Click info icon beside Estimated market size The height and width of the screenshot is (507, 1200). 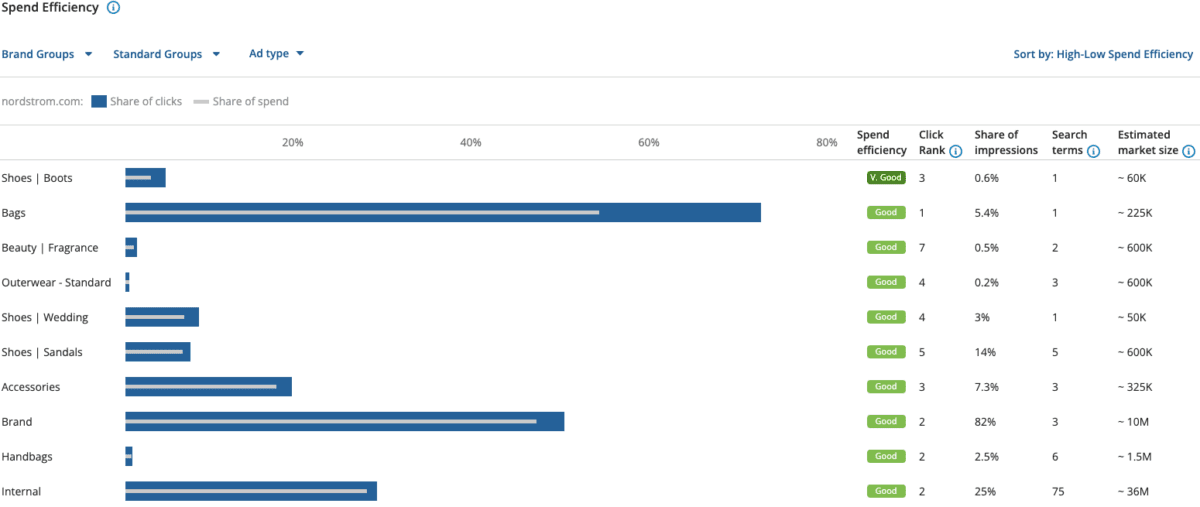1188,152
